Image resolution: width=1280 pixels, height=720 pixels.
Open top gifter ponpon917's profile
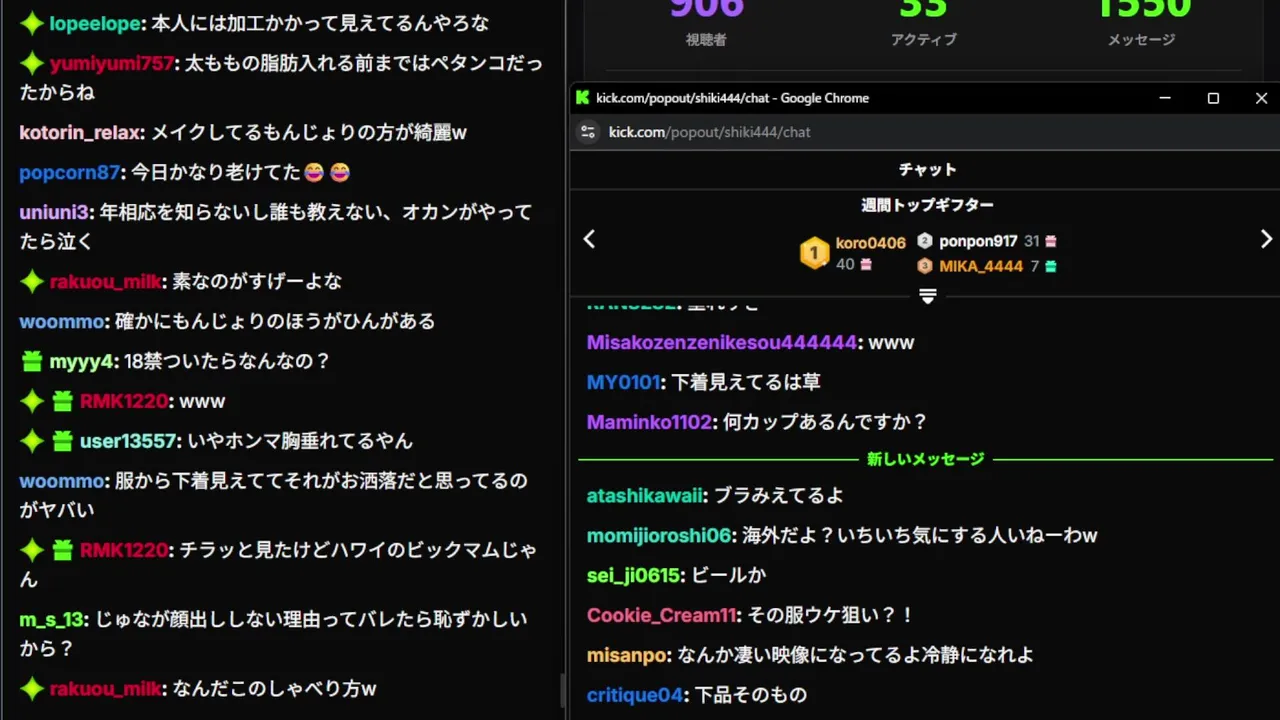978,241
